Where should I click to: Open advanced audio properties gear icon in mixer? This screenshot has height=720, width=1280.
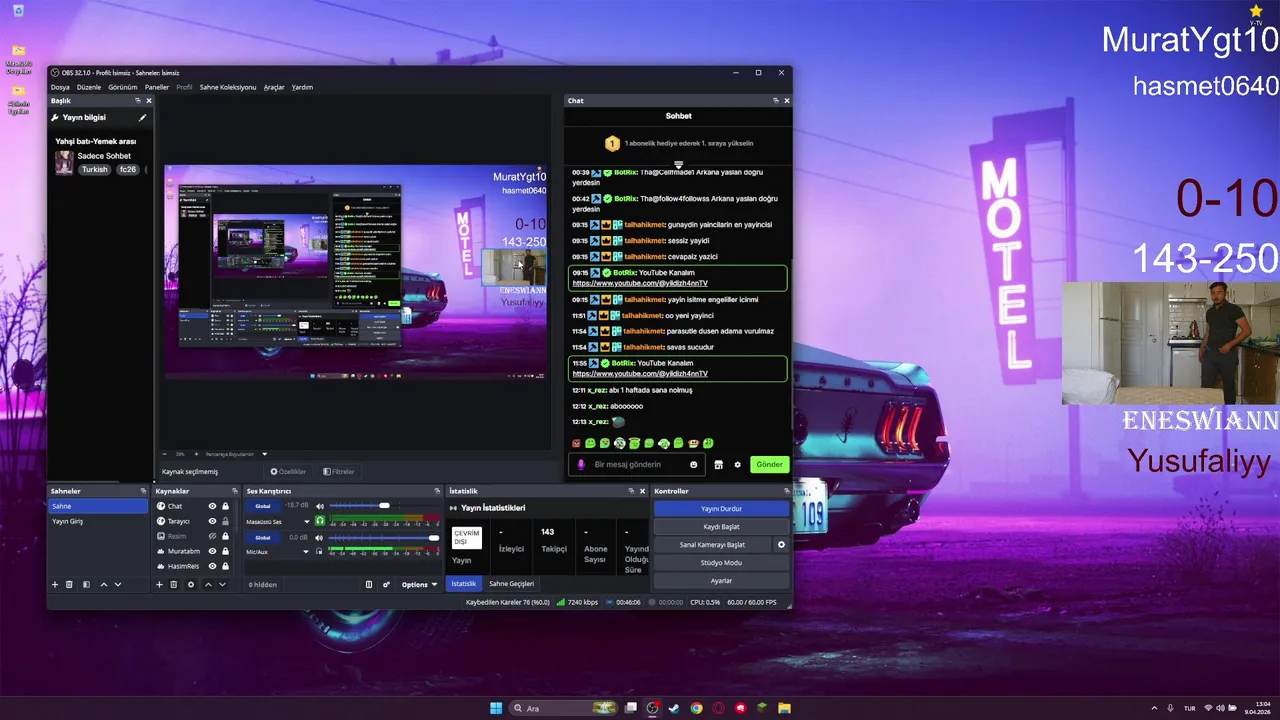click(x=386, y=584)
